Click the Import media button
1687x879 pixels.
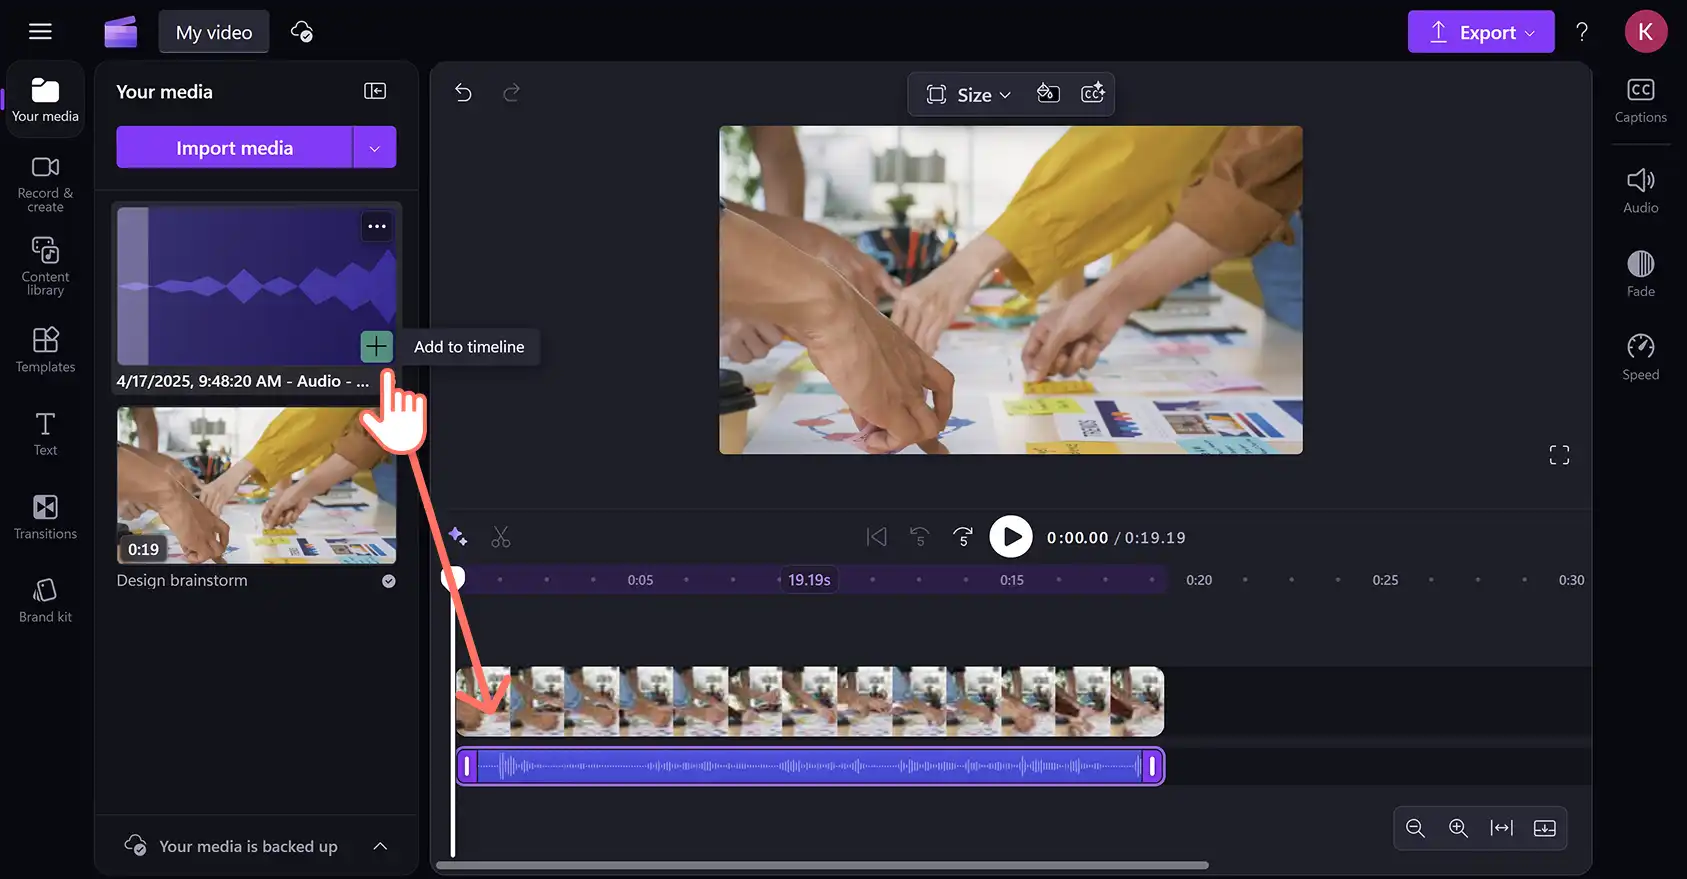(x=234, y=148)
